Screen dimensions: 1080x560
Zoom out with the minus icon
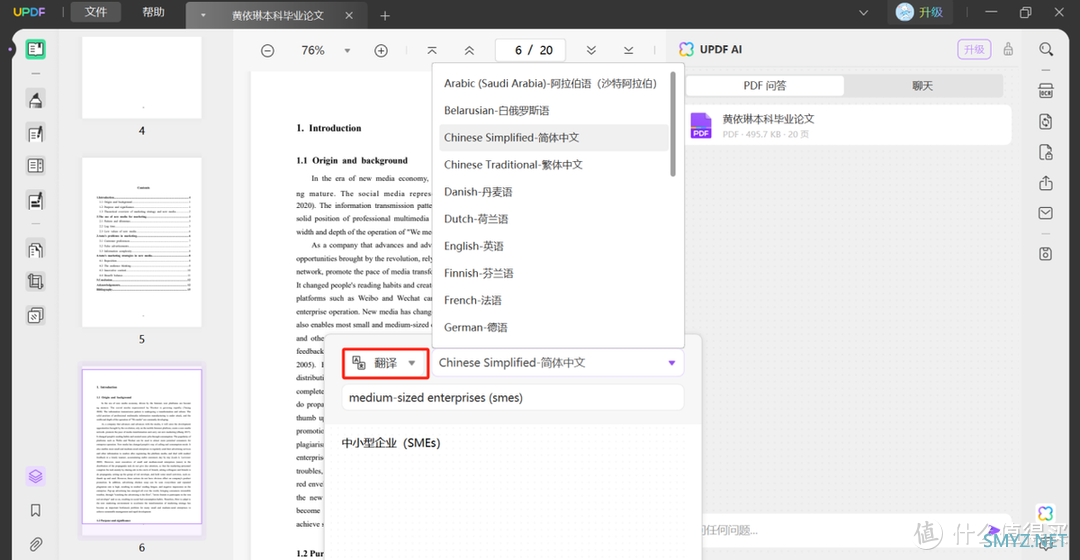[x=268, y=50]
